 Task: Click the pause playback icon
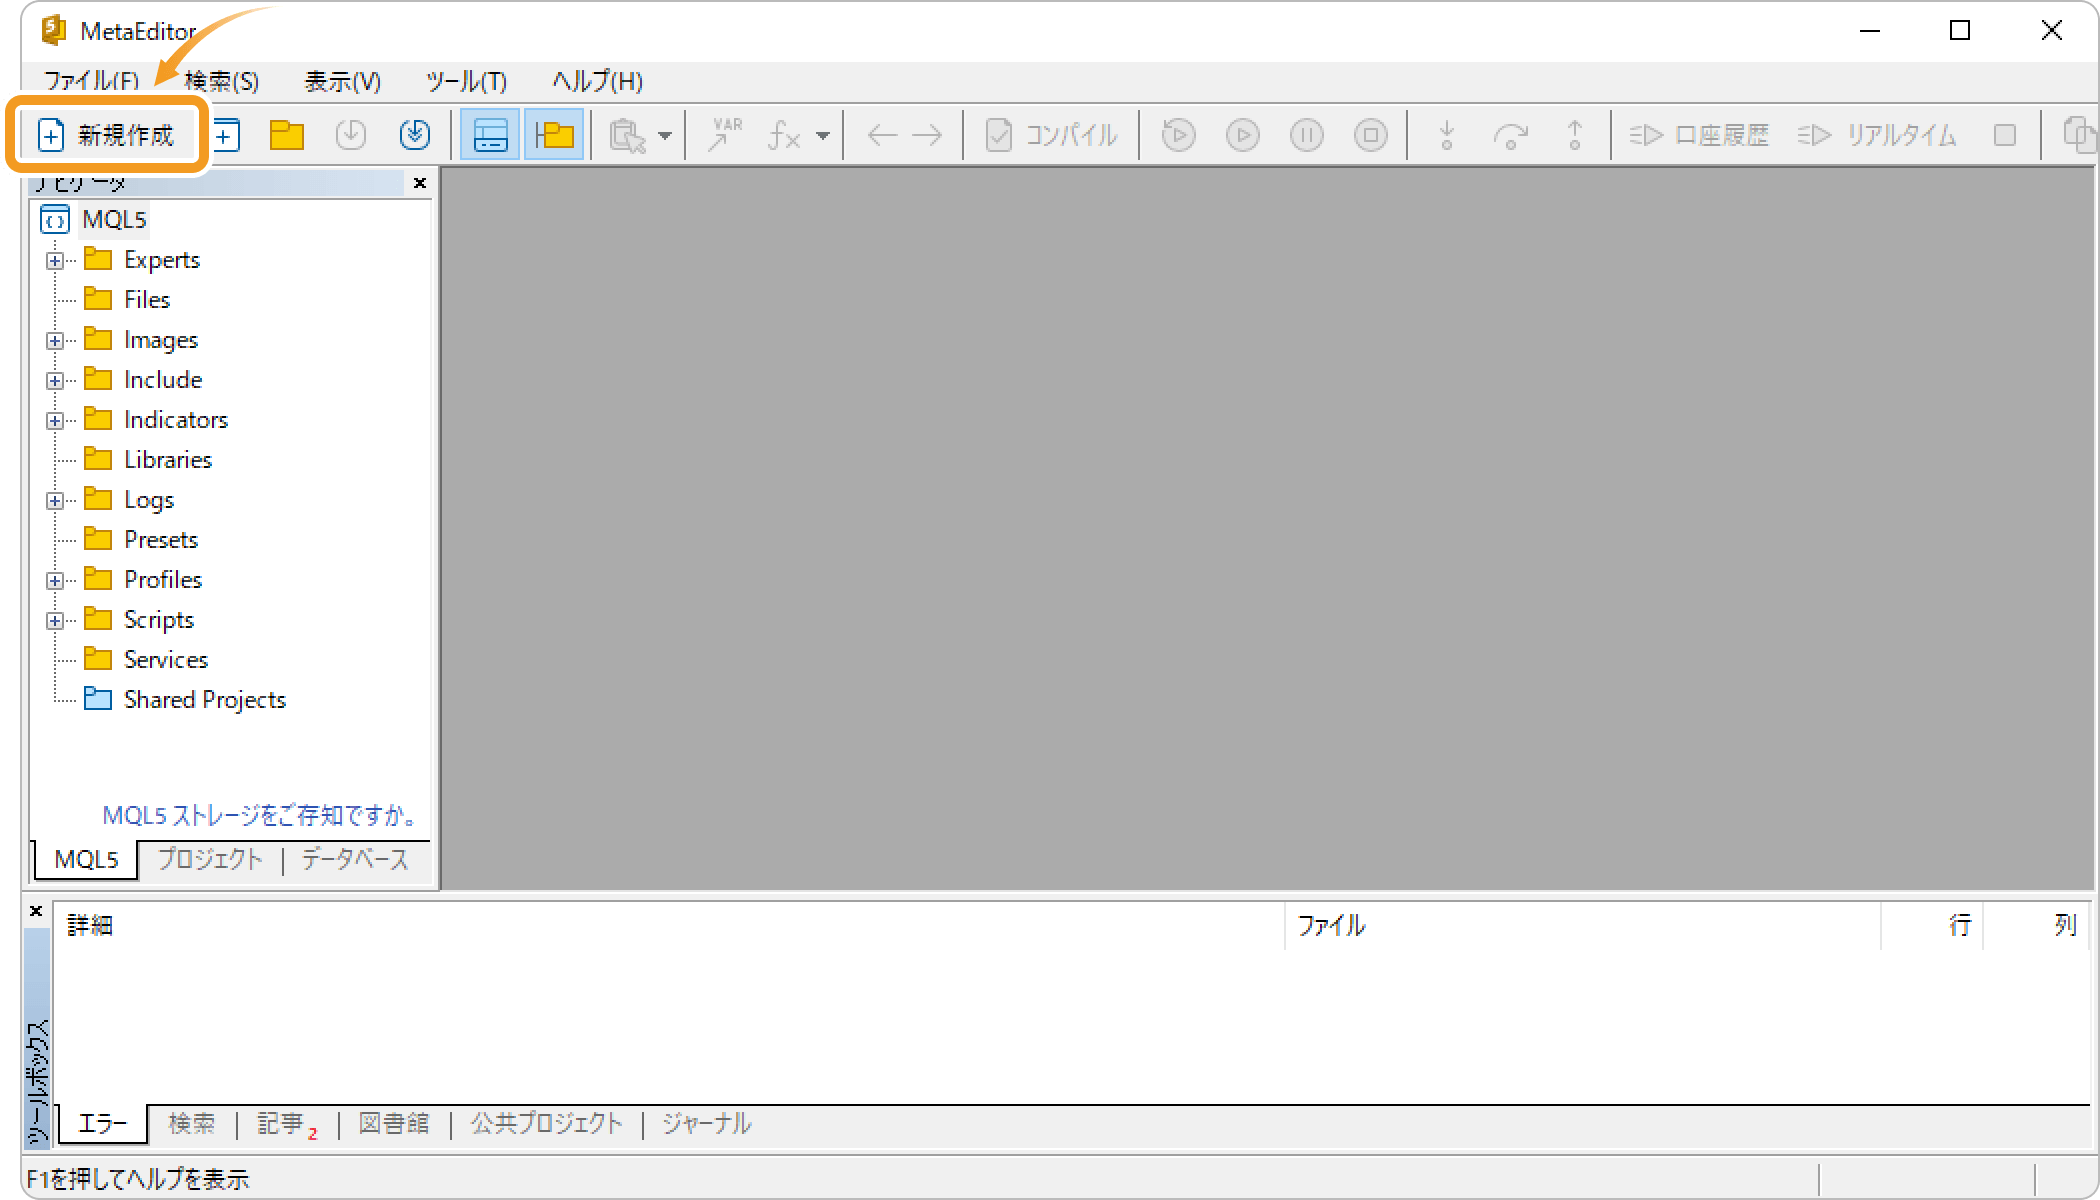[x=1305, y=134]
